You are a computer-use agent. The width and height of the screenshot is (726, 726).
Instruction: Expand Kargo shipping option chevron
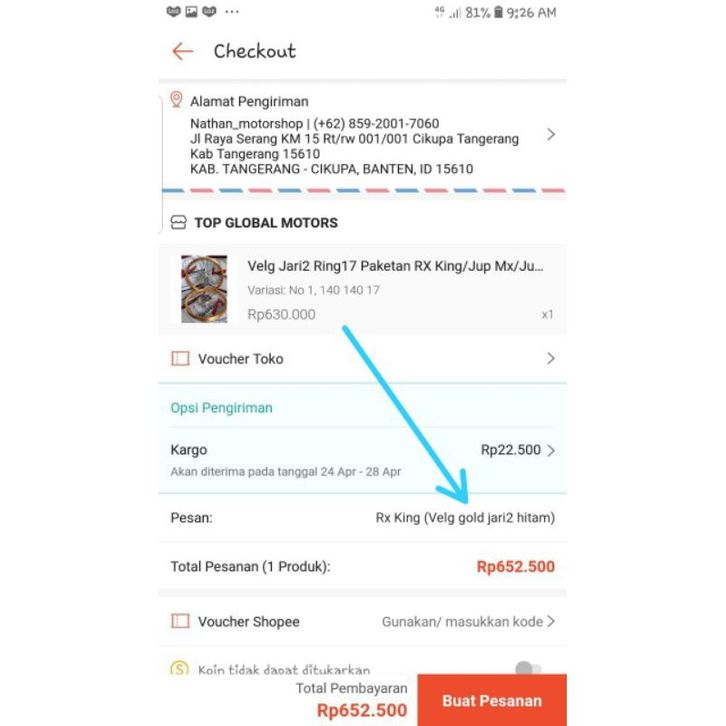pyautogui.click(x=551, y=450)
